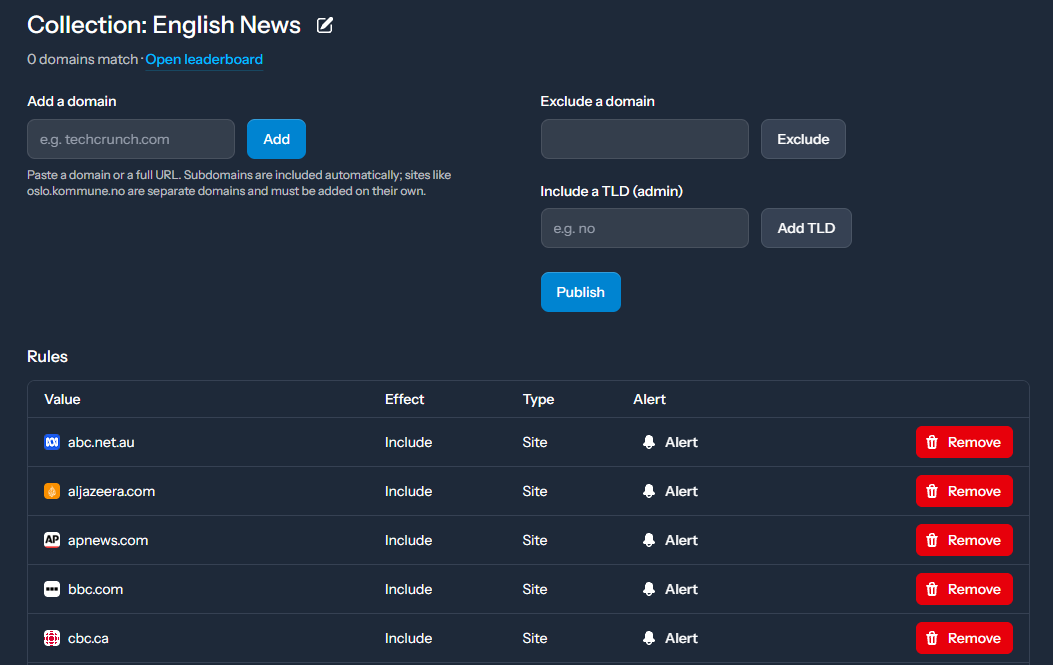The height and width of the screenshot is (665, 1053).
Task: Click trash icon in aljazeera.com row
Action: [932, 491]
